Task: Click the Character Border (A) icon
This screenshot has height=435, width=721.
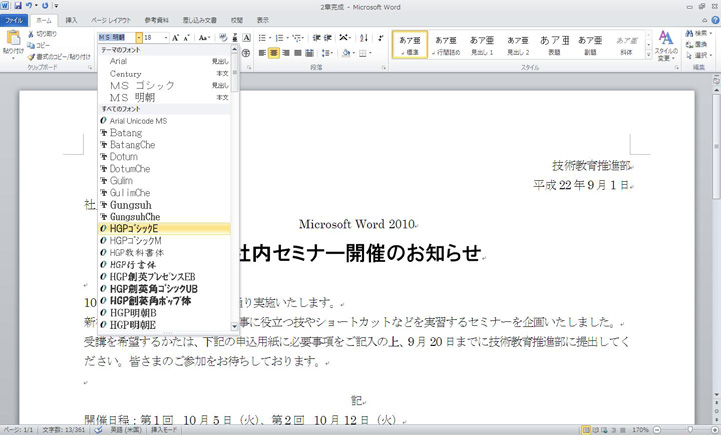Action: click(246, 38)
